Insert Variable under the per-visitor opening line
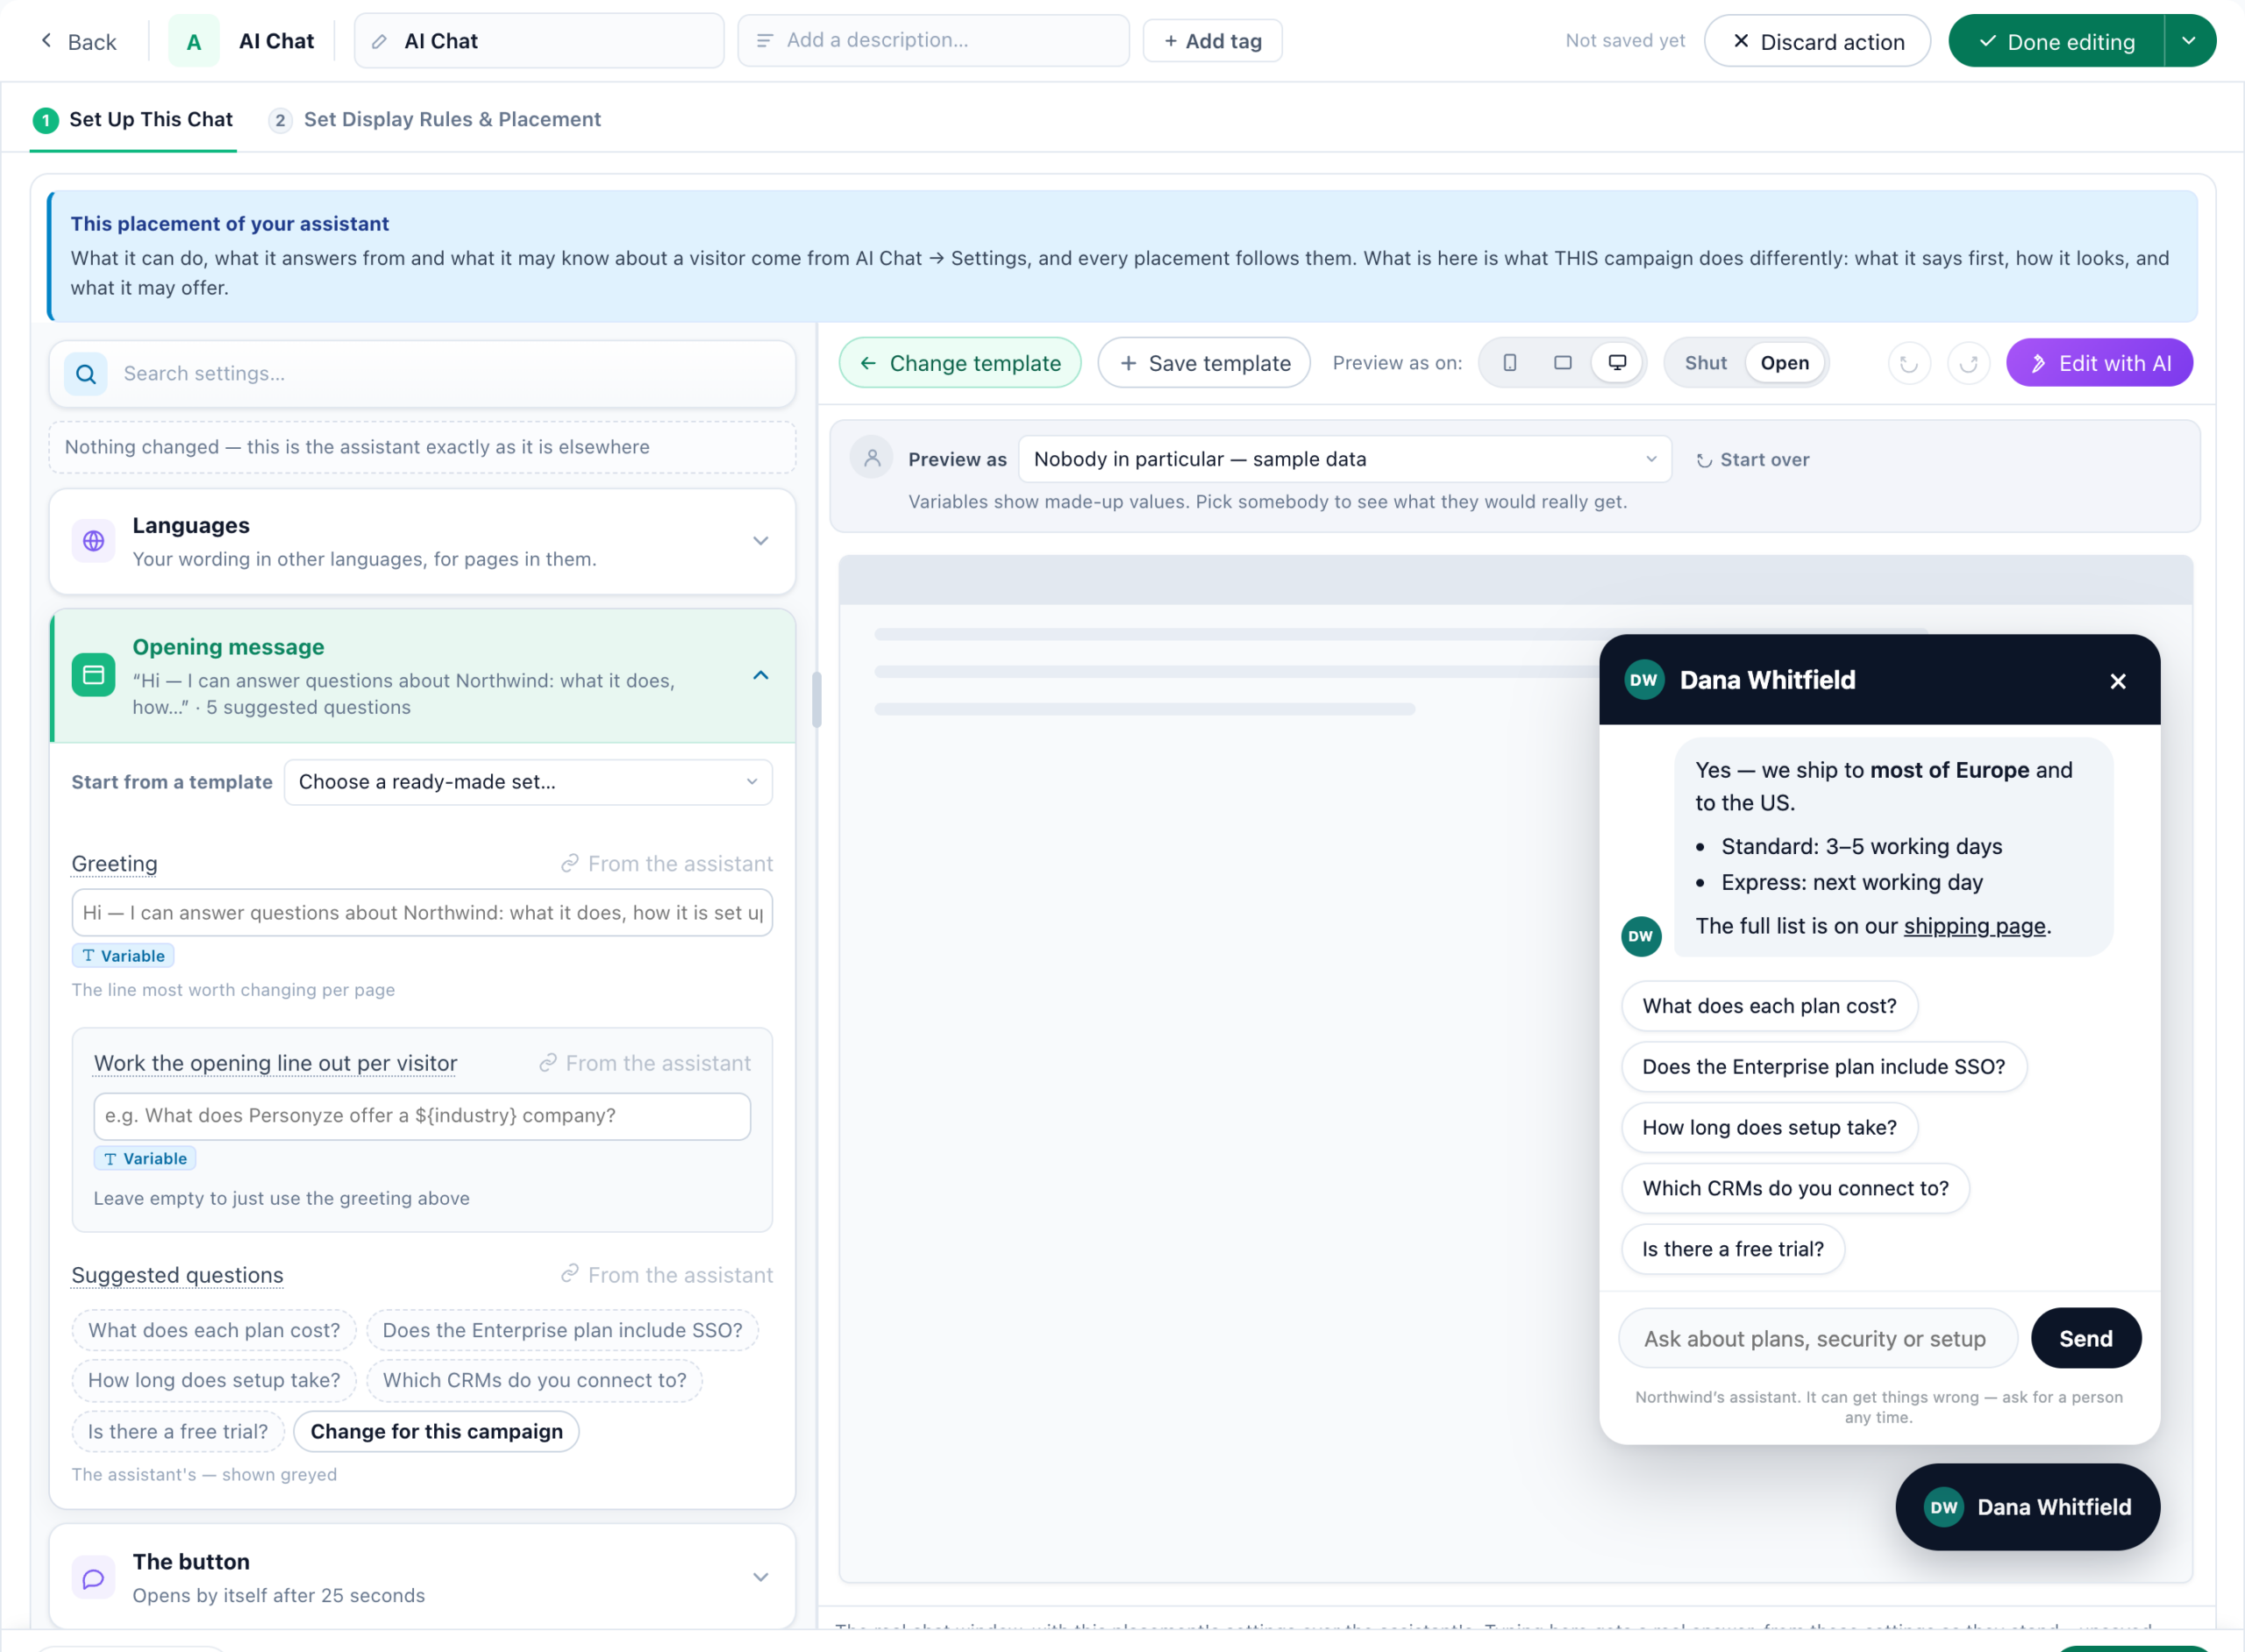 (x=145, y=1158)
